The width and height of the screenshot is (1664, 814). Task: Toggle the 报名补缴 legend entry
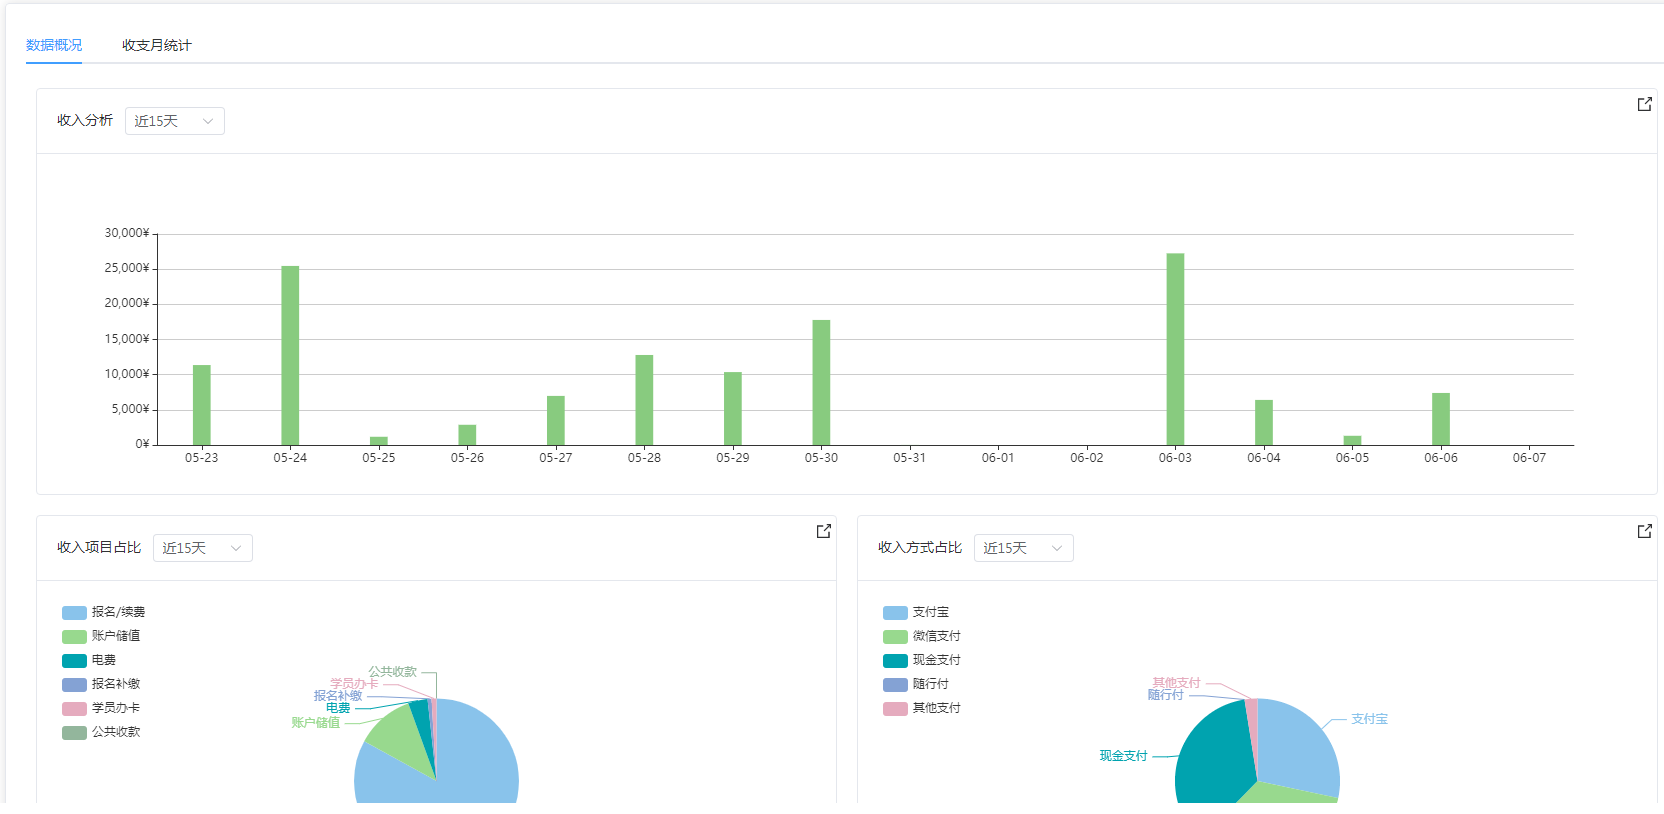101,684
